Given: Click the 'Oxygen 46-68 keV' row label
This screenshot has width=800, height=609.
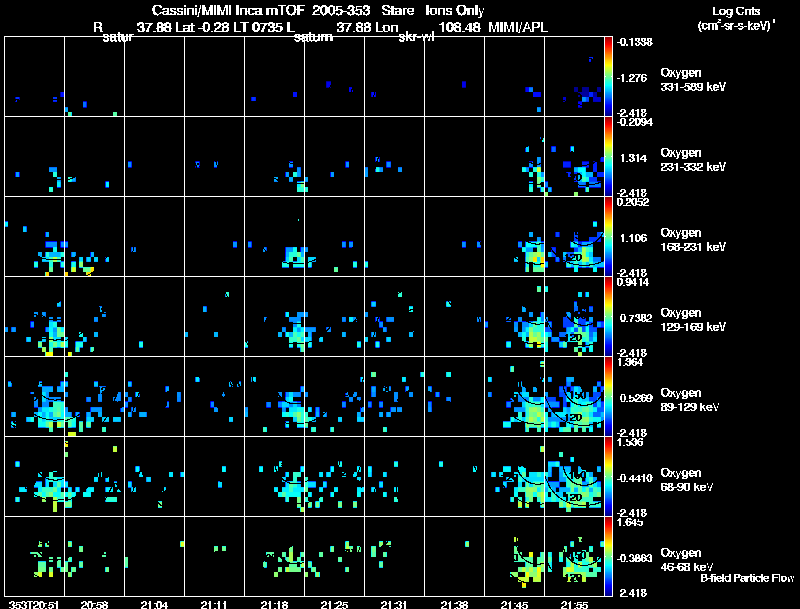Looking at the screenshot, I should tap(687, 560).
